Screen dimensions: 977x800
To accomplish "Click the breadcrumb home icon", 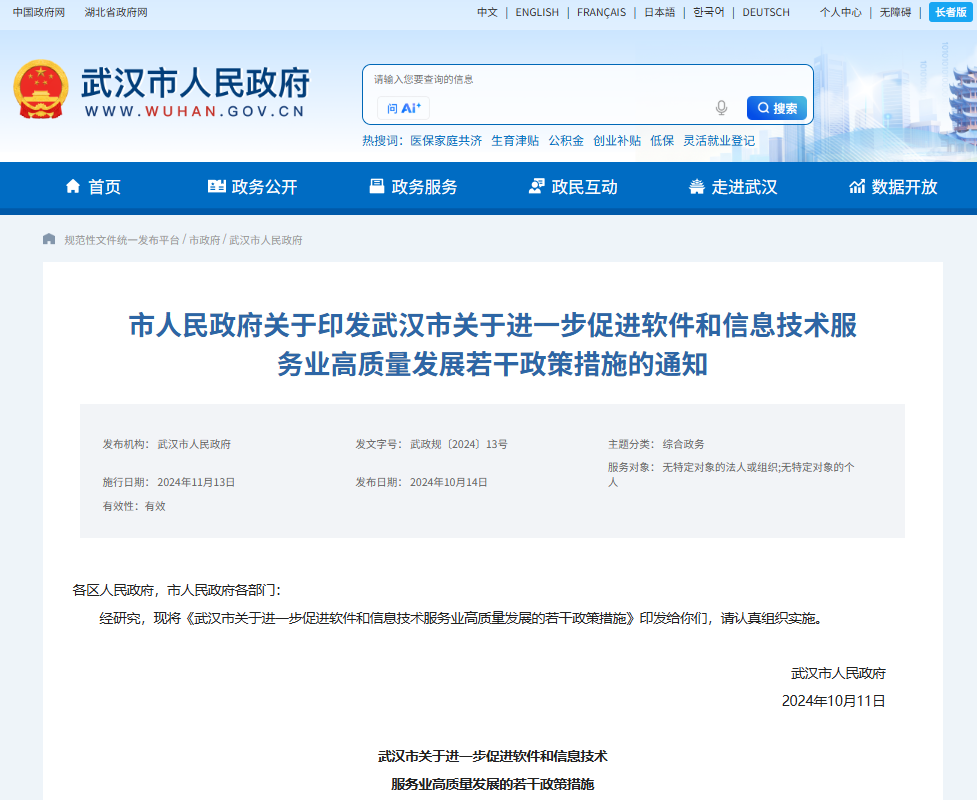I will tap(47, 239).
